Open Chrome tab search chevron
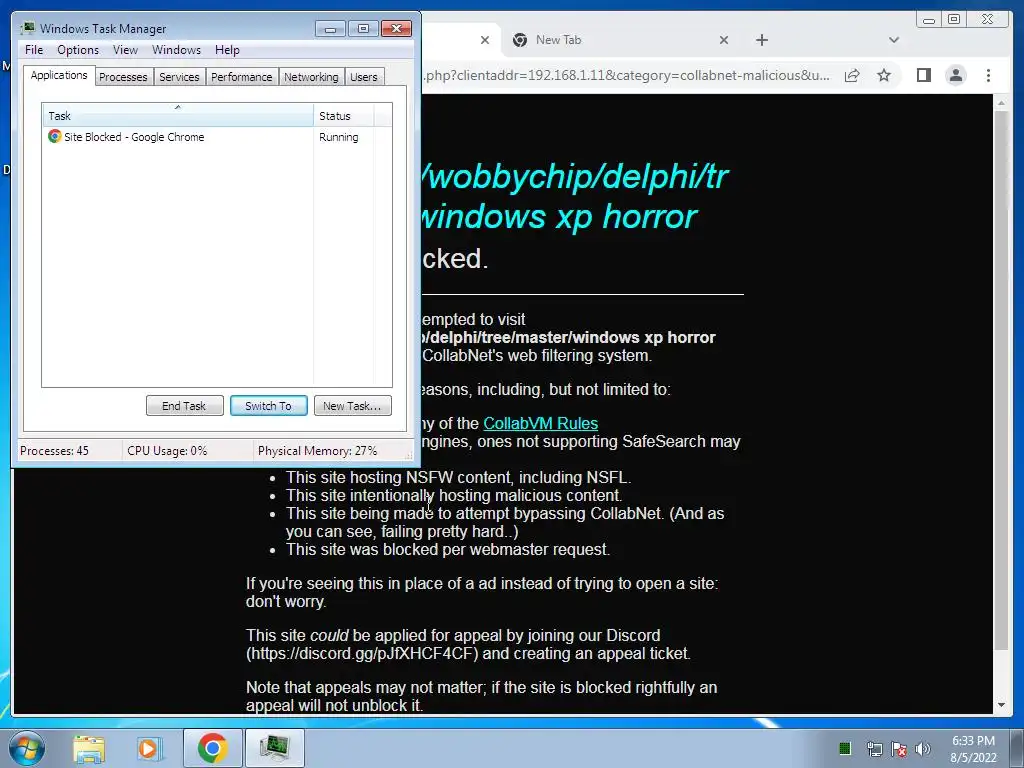1024x768 pixels. (x=894, y=40)
